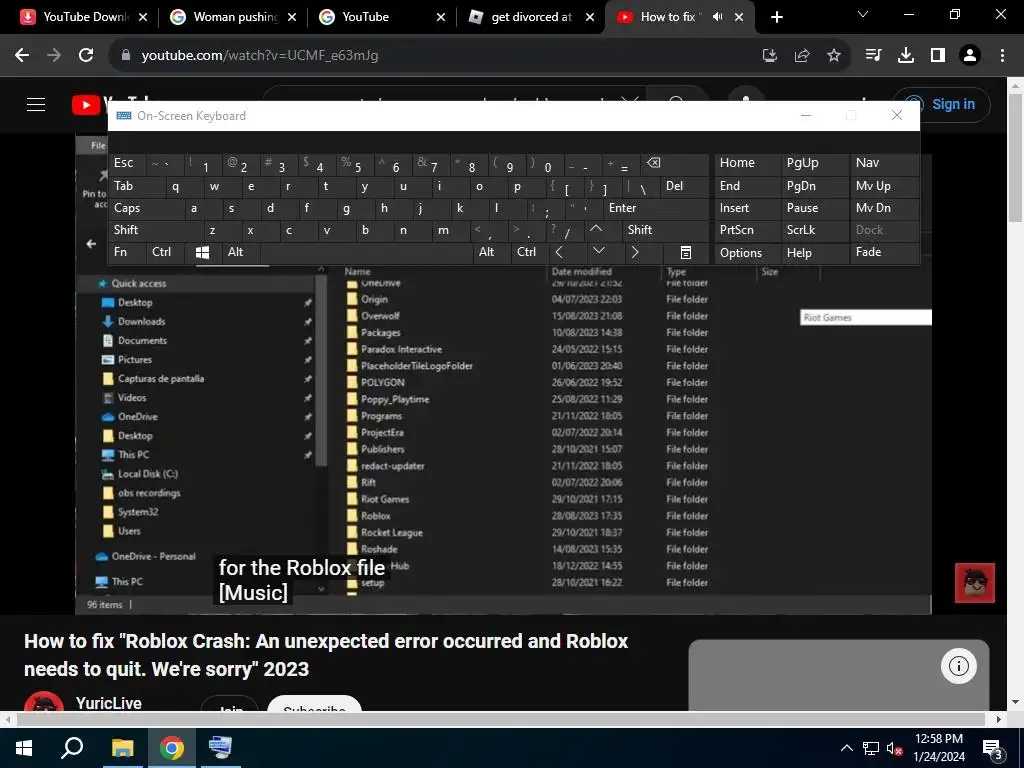Screen dimensions: 1024x768
Task: Click the muted volume tray icon
Action: [894, 748]
